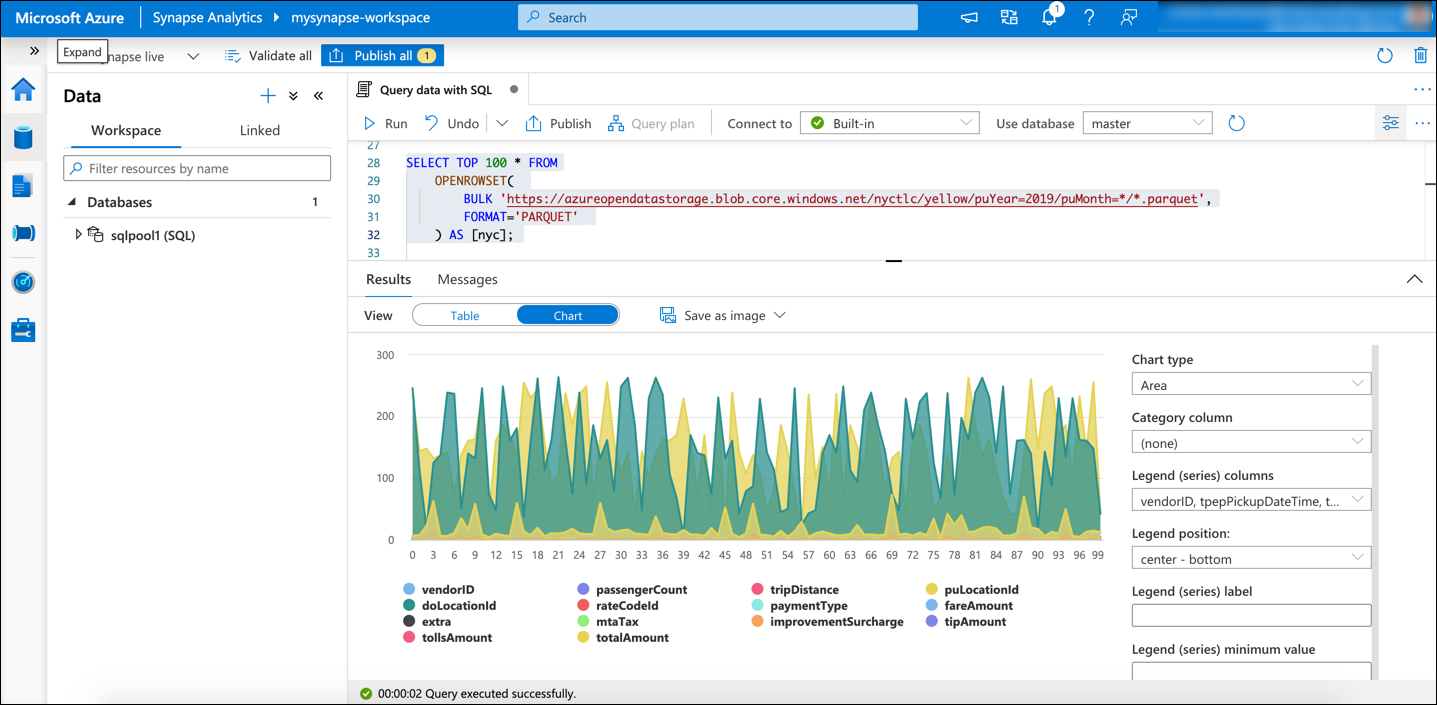
Task: Expand the sqlpool1 (SQL) tree node
Action: point(79,235)
